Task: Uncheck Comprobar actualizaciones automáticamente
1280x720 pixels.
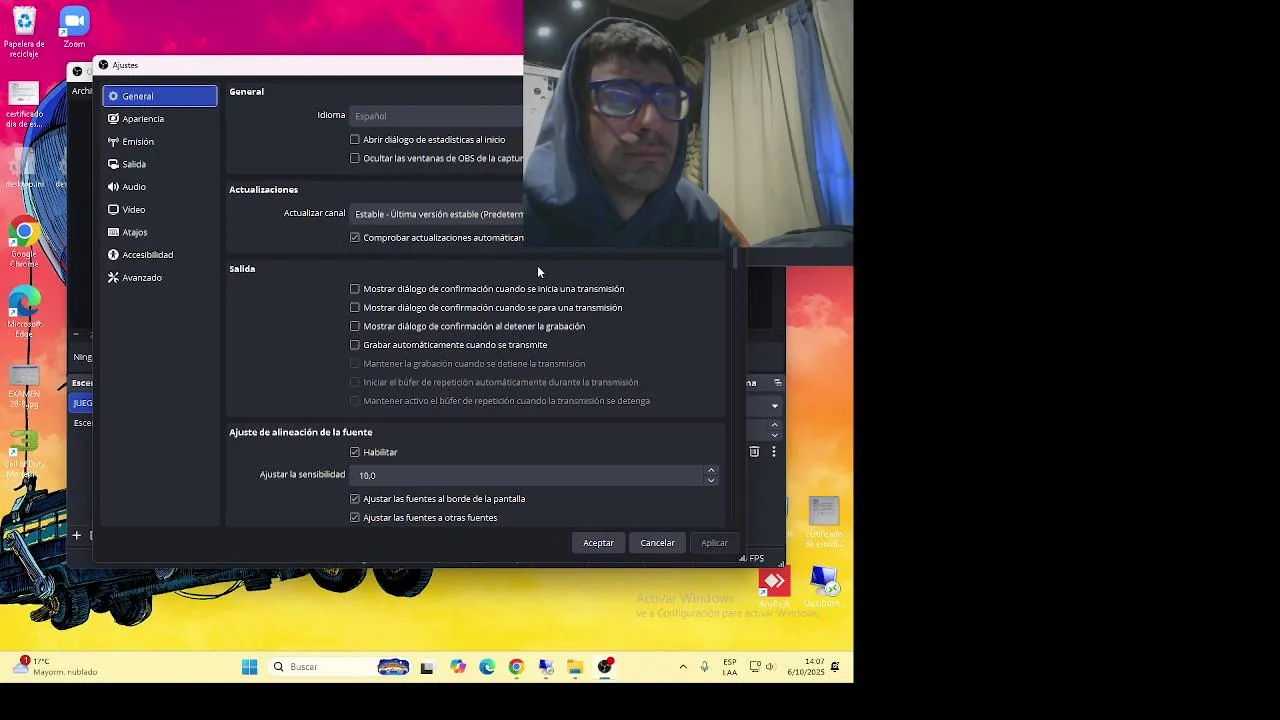Action: (x=355, y=238)
